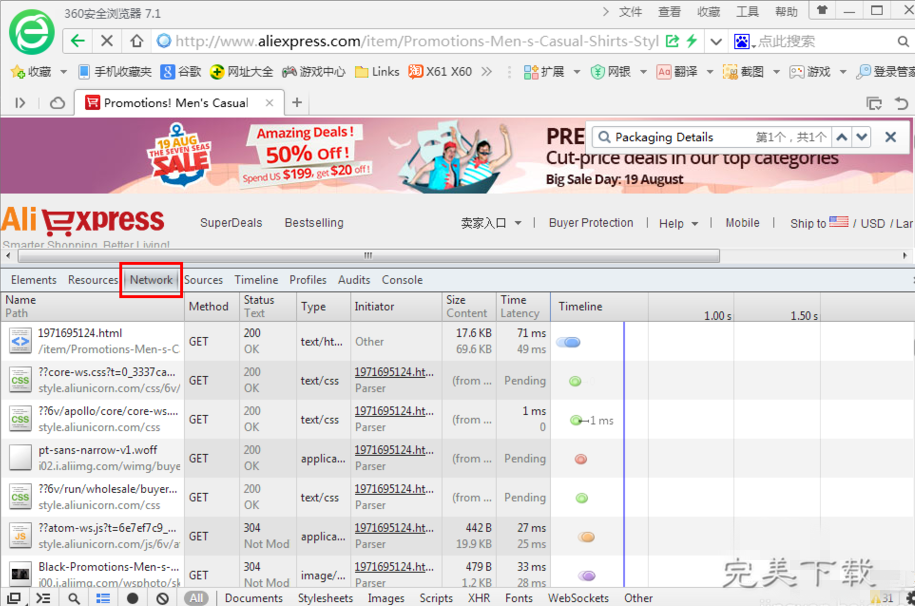Switch to the Console devtools tab
Screen dimensions: 915x606
pyautogui.click(x=402, y=280)
